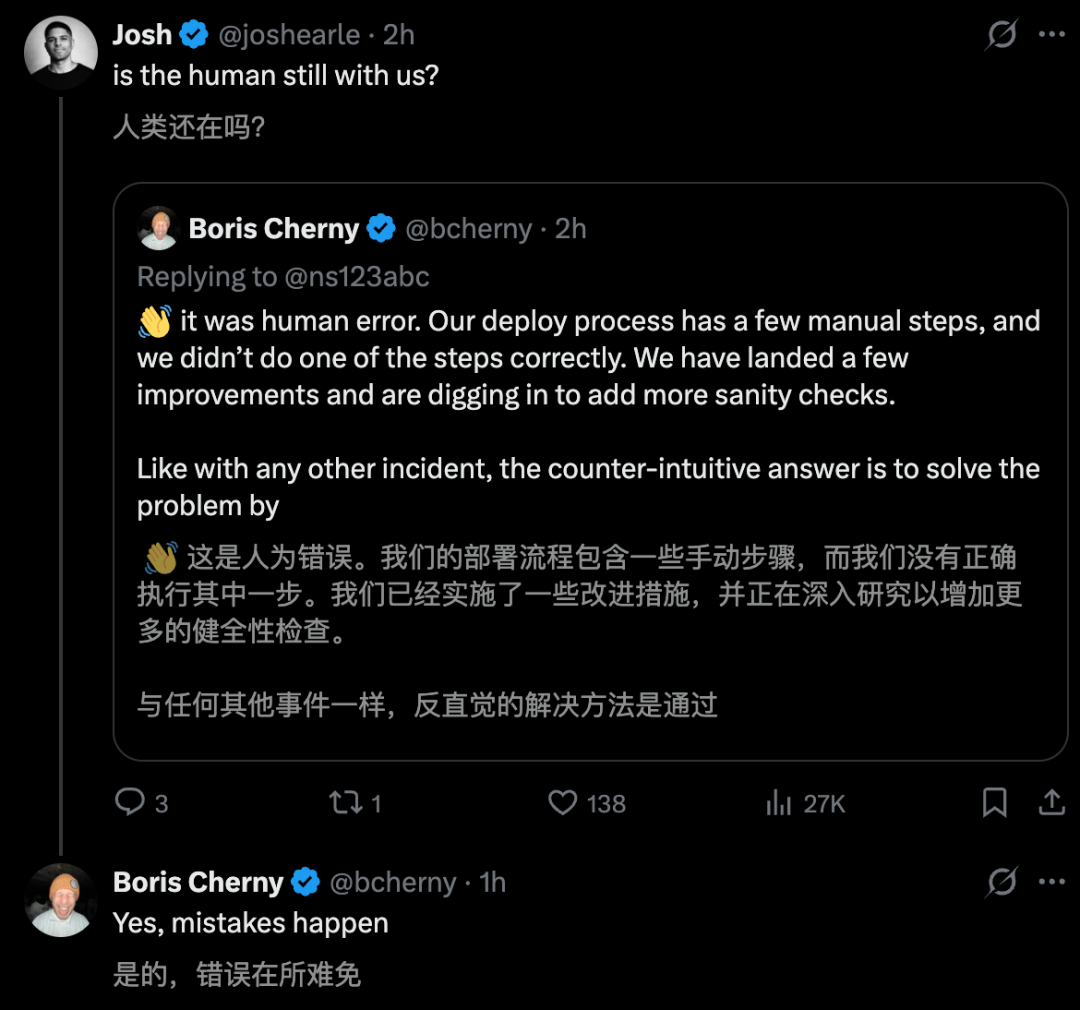Screen dimensions: 1080x1010
Task: Click Grok icon on Boris's reply
Action: coord(1002,882)
